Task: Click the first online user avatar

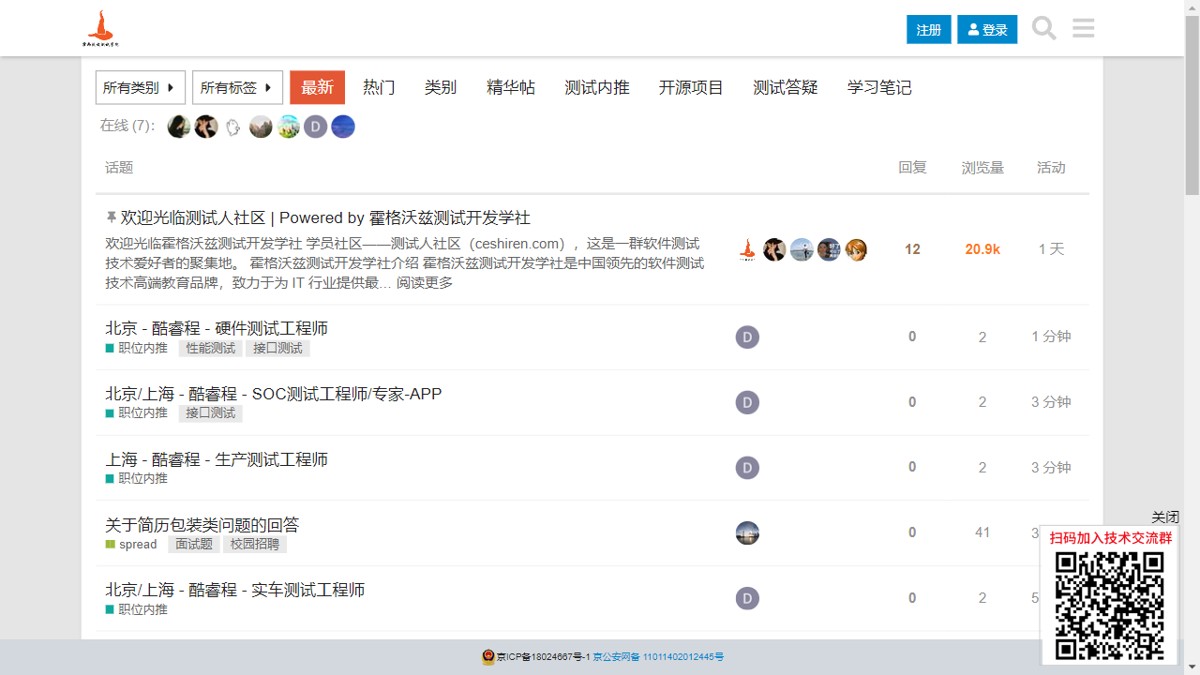Action: 179,127
